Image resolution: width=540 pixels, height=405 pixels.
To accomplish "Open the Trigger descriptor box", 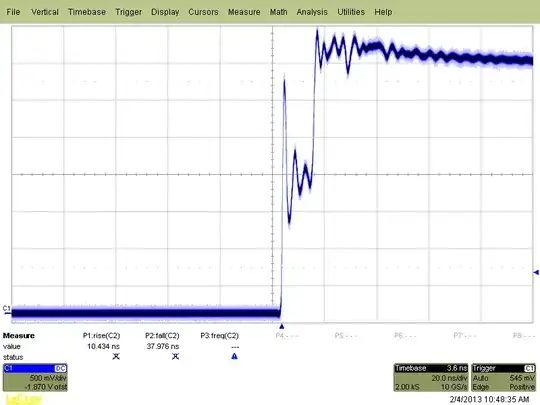I will tap(503, 377).
